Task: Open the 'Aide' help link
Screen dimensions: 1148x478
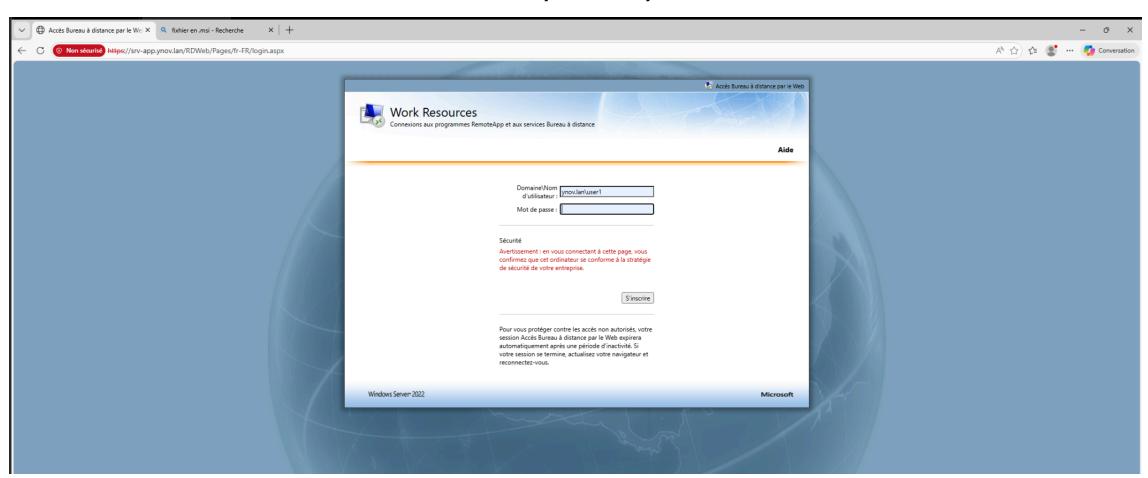Action: [785, 149]
